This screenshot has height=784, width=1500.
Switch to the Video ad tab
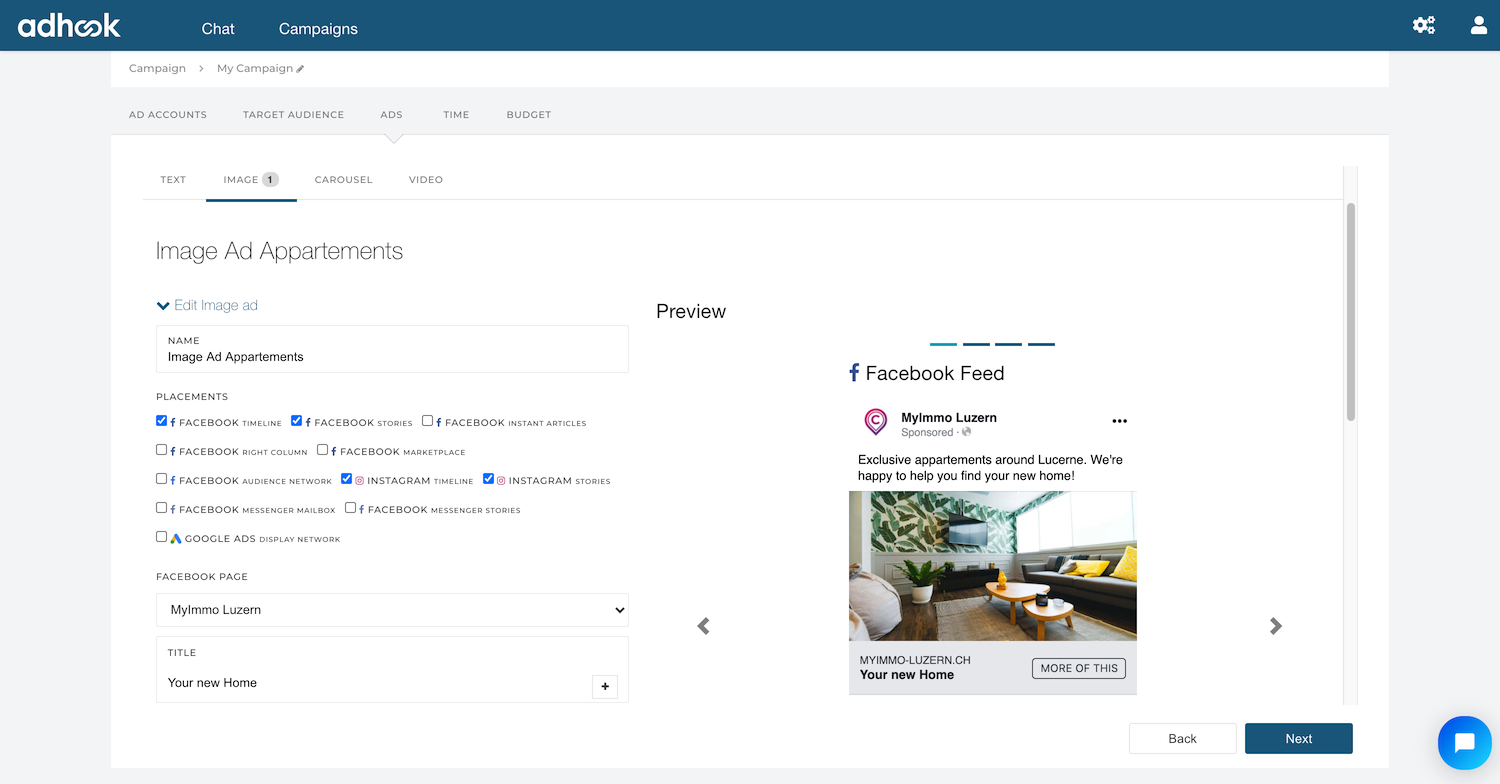point(426,180)
